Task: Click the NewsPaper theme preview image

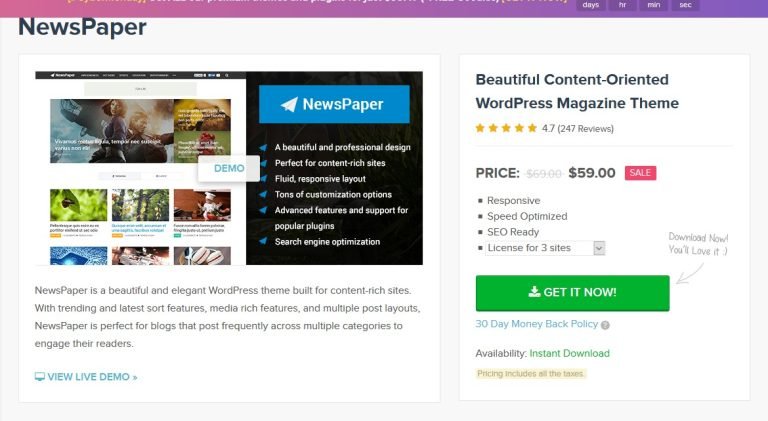Action: coord(229,168)
